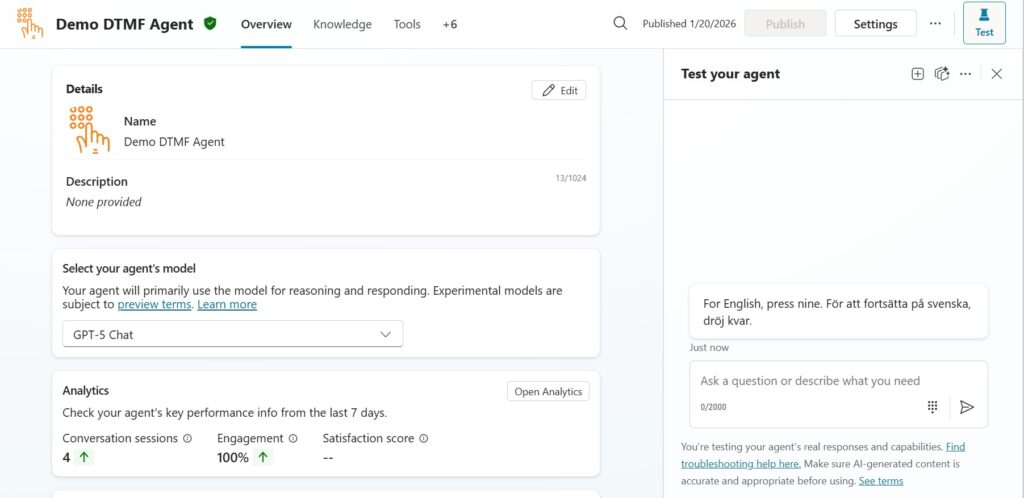The width and height of the screenshot is (1024, 498).
Task: Click Satisfaction score info icon
Action: pyautogui.click(x=423, y=438)
